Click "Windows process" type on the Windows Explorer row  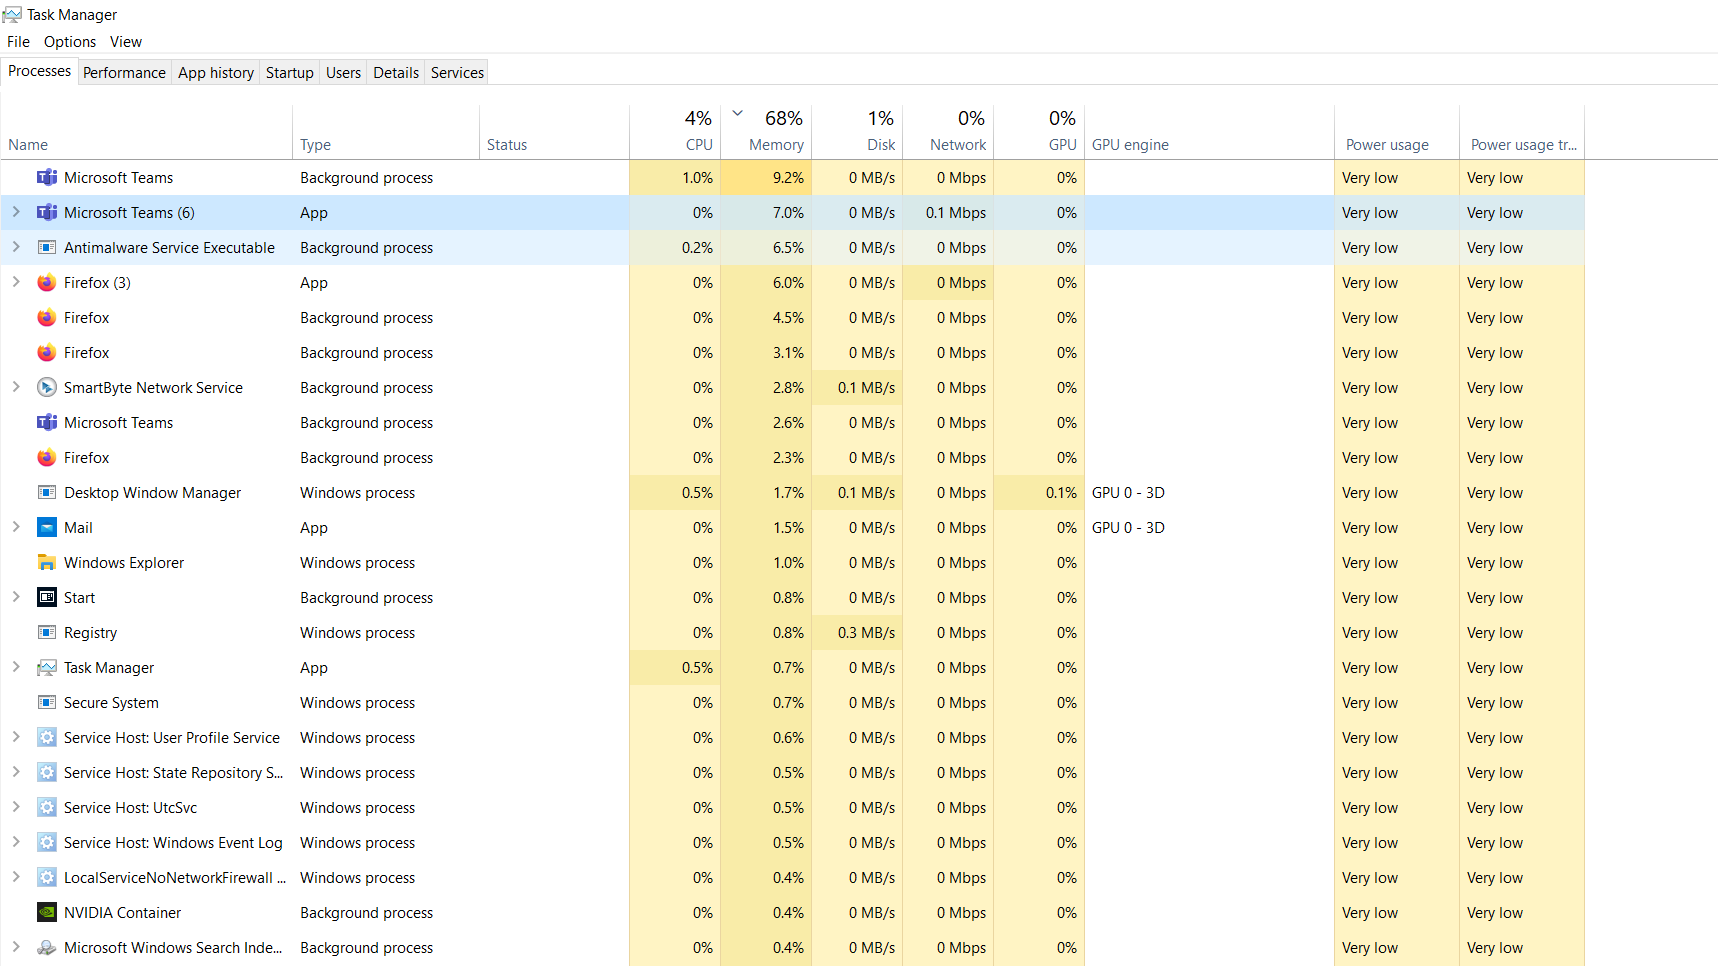(x=357, y=563)
